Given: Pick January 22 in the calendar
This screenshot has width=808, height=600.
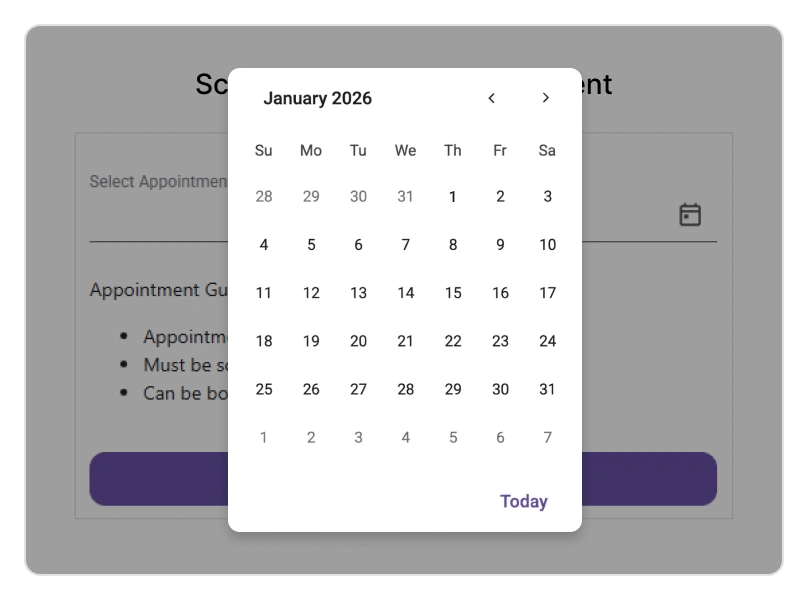Looking at the screenshot, I should point(452,341).
